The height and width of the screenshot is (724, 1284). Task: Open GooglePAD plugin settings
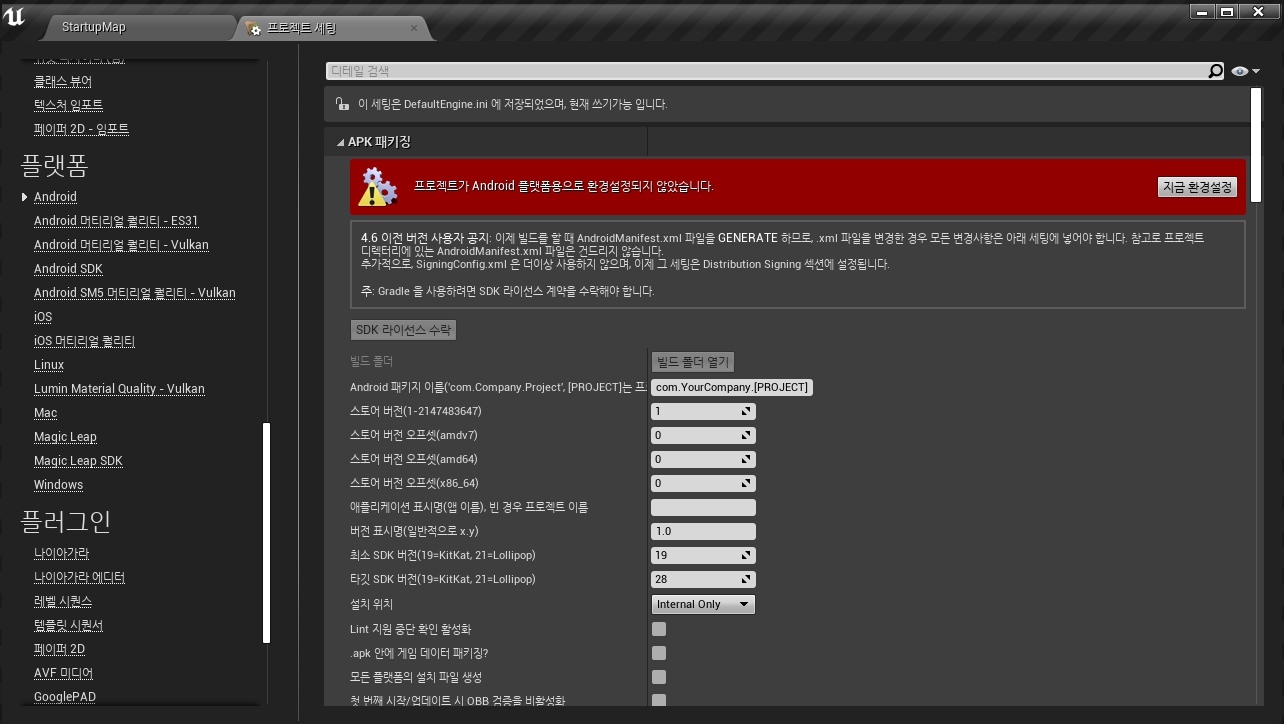[x=65, y=697]
